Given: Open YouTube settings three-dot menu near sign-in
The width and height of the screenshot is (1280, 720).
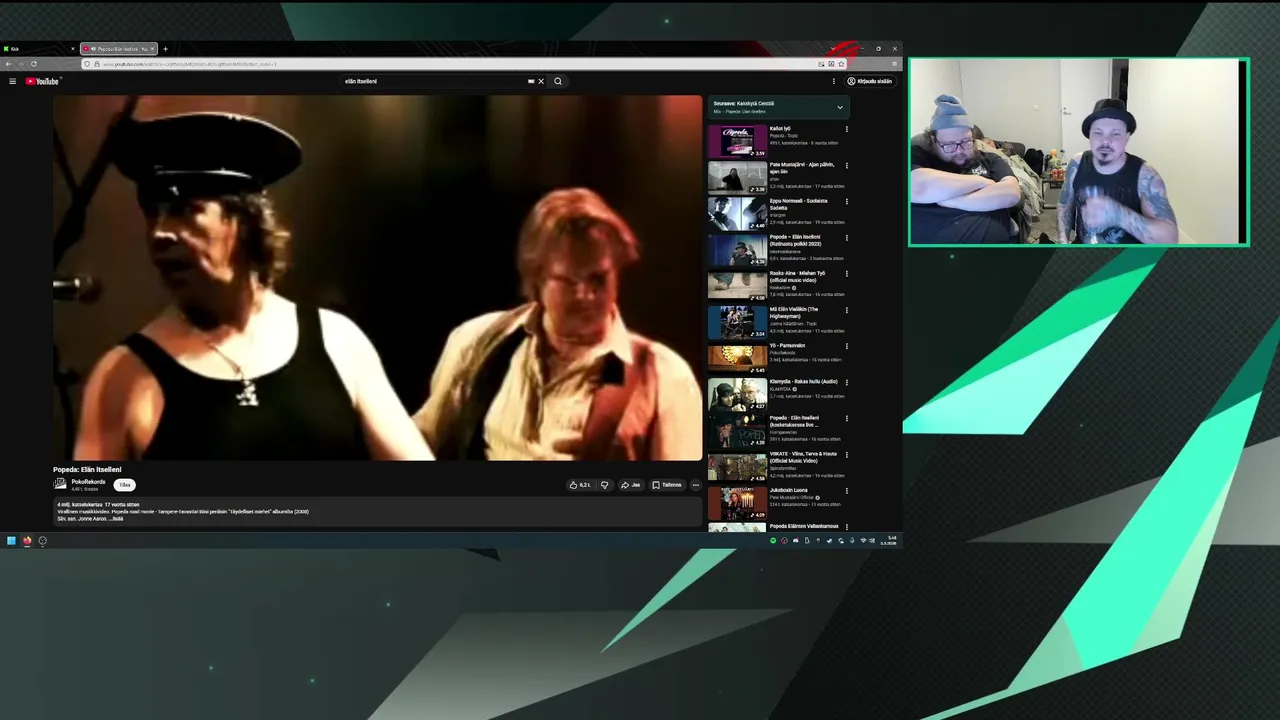Looking at the screenshot, I should (x=834, y=81).
